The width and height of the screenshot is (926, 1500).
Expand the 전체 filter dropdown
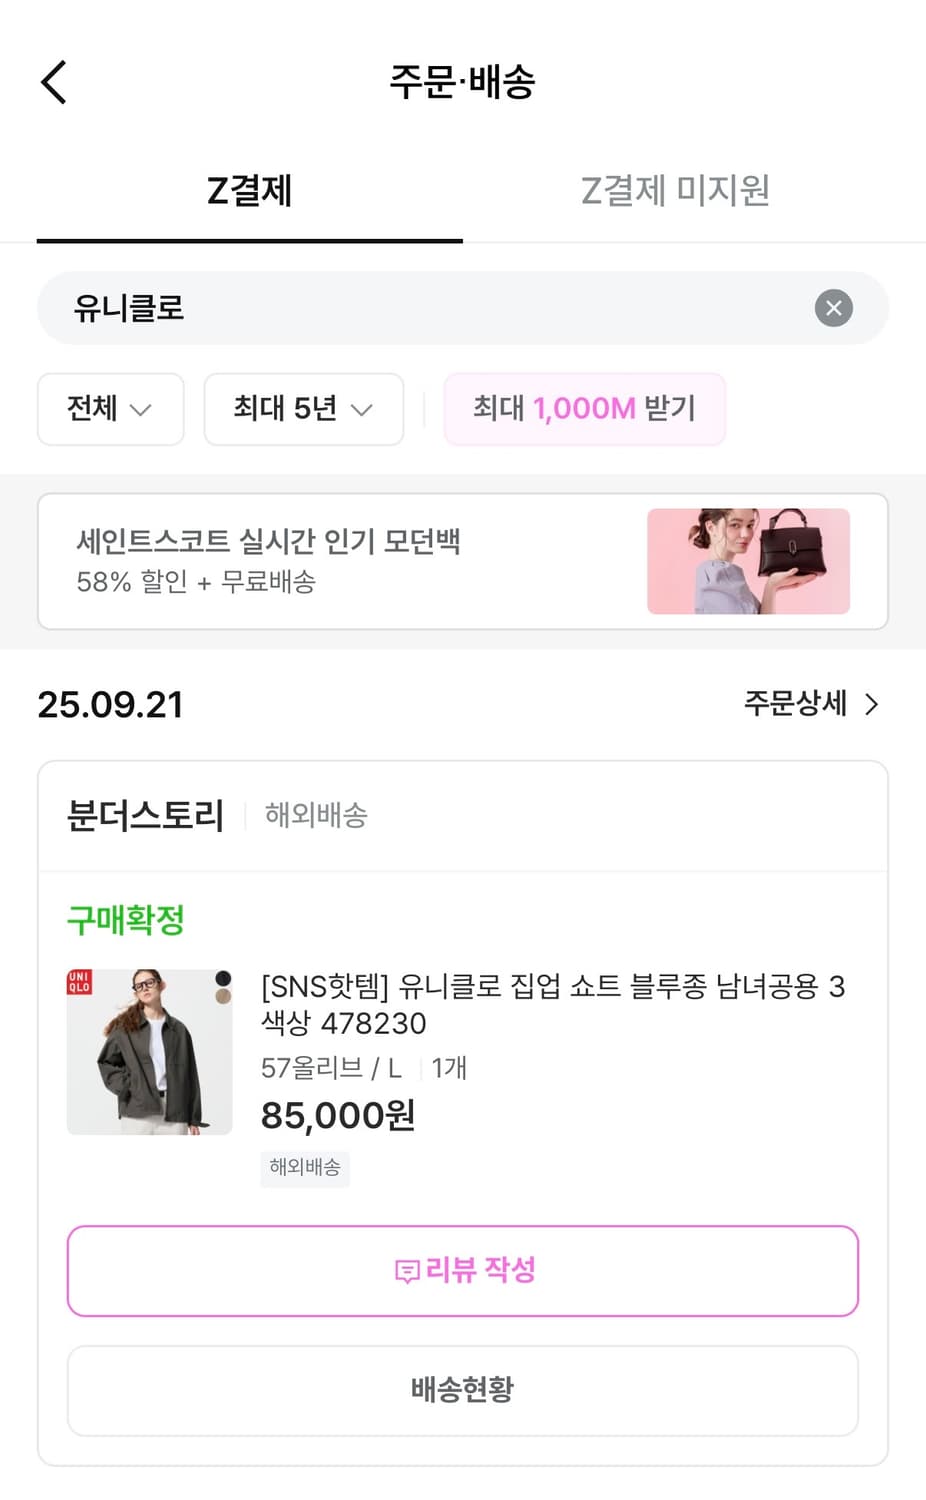tap(110, 409)
